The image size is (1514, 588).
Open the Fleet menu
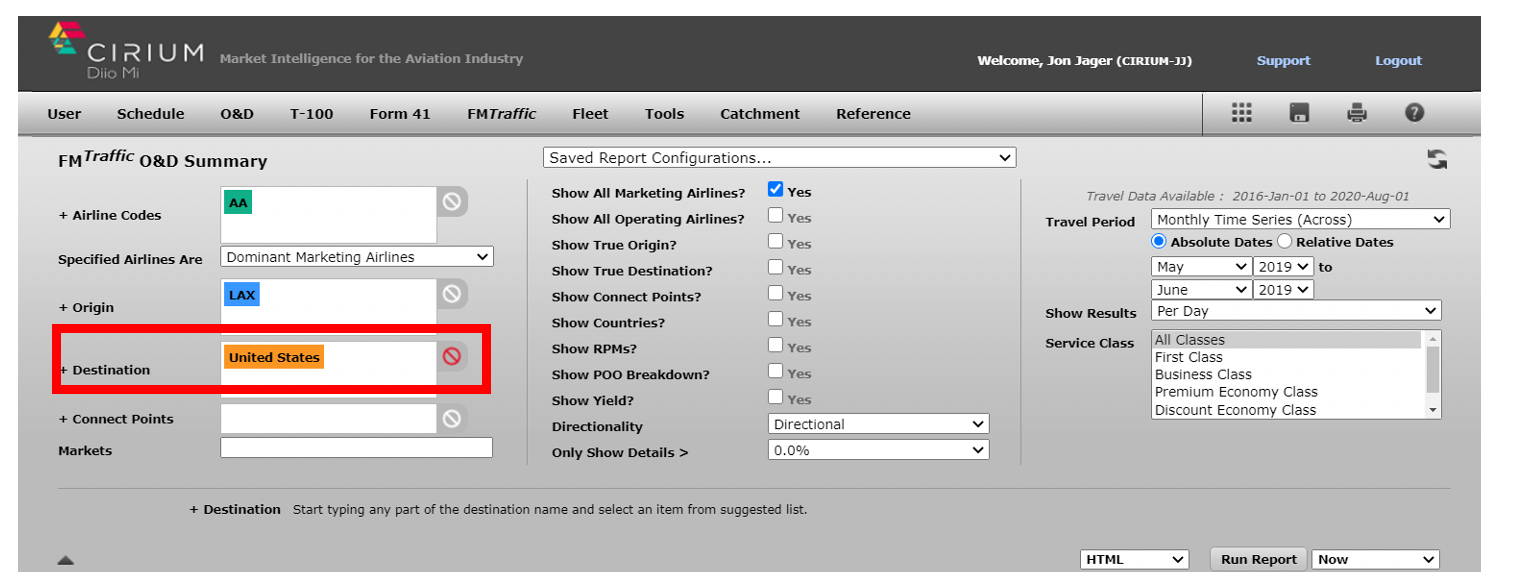click(x=590, y=114)
